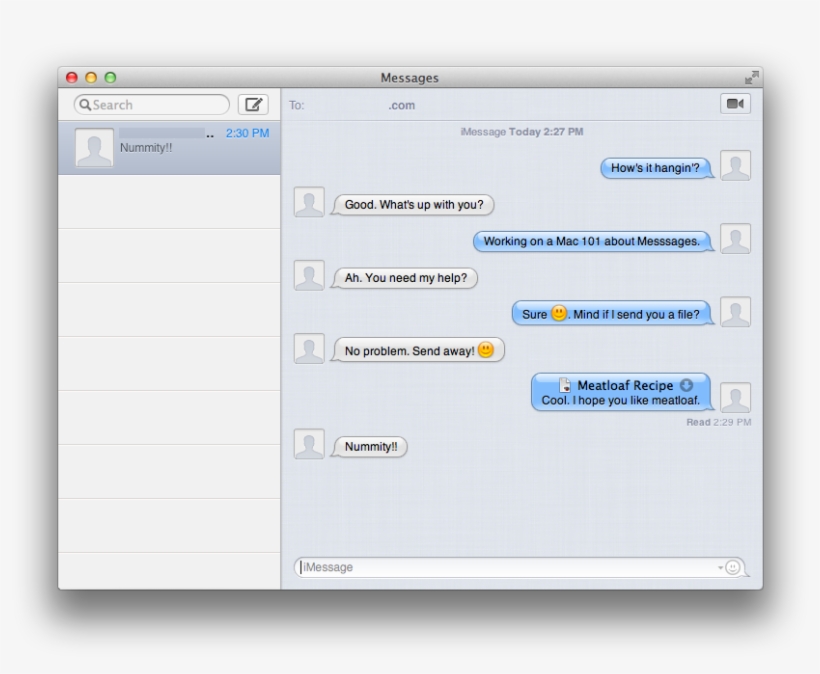Click "iMessage Today 2:27 PM" header text
Viewport: 820px width, 674px height.
click(x=521, y=132)
